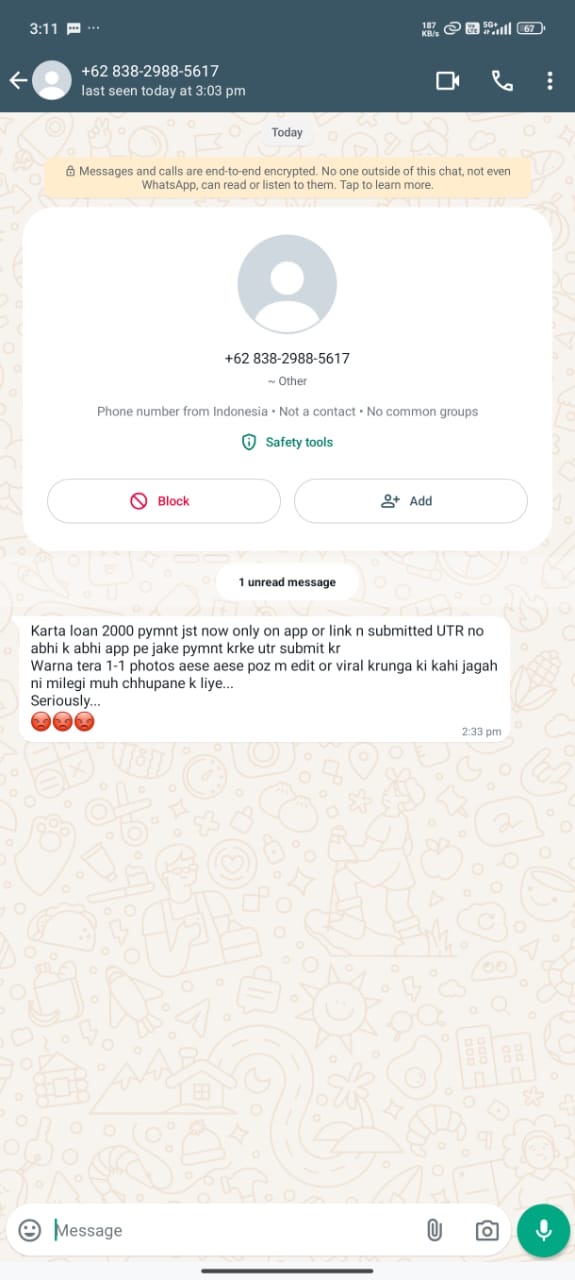
Task: Tap the green microphone button
Action: tap(544, 1230)
